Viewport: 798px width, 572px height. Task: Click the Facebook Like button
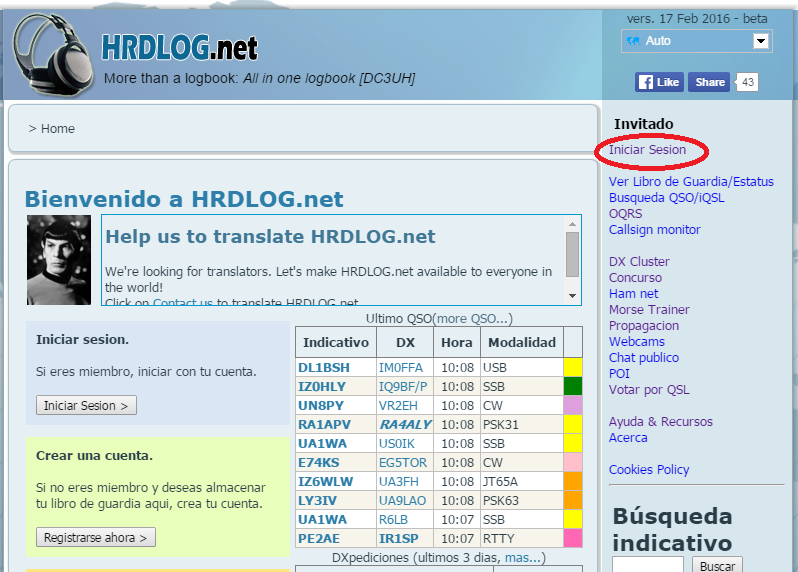pos(660,82)
